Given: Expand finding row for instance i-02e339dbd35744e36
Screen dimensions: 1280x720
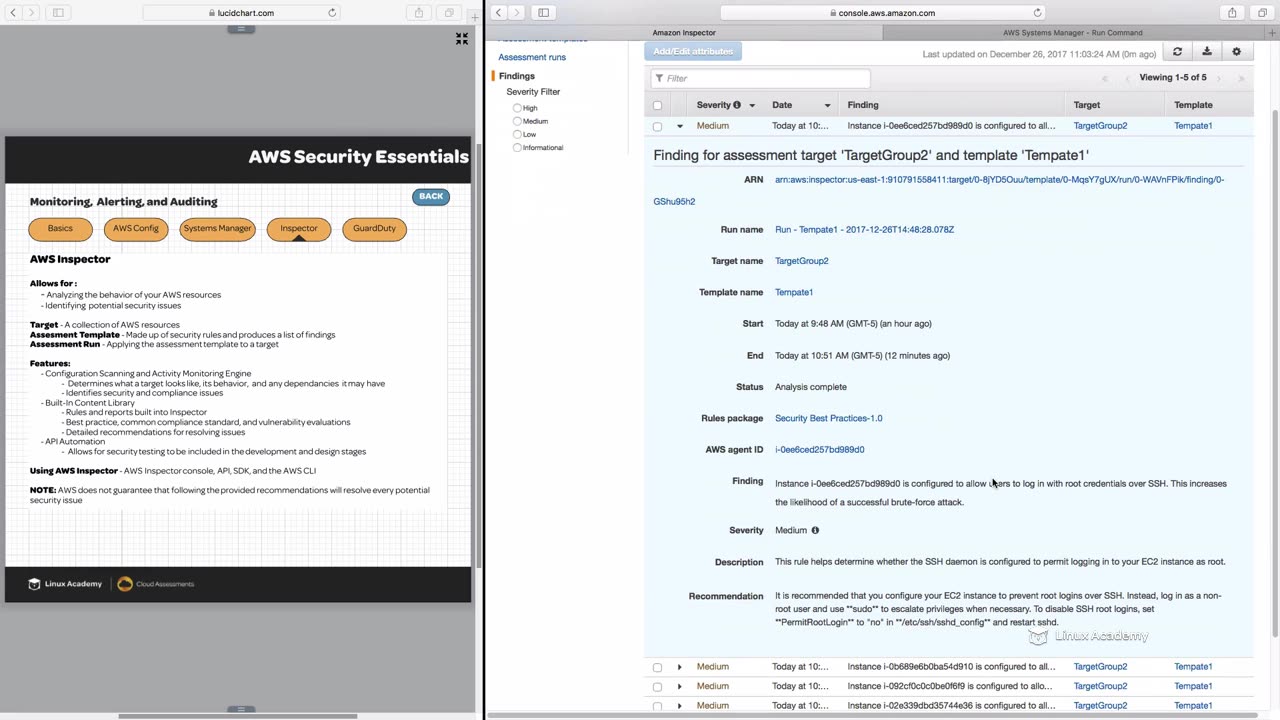Looking at the screenshot, I should pos(680,706).
